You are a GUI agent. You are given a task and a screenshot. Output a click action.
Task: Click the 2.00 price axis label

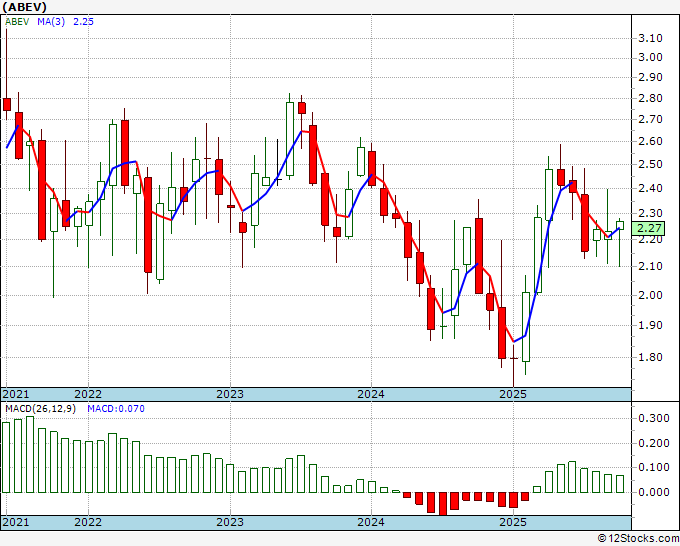[x=650, y=295]
